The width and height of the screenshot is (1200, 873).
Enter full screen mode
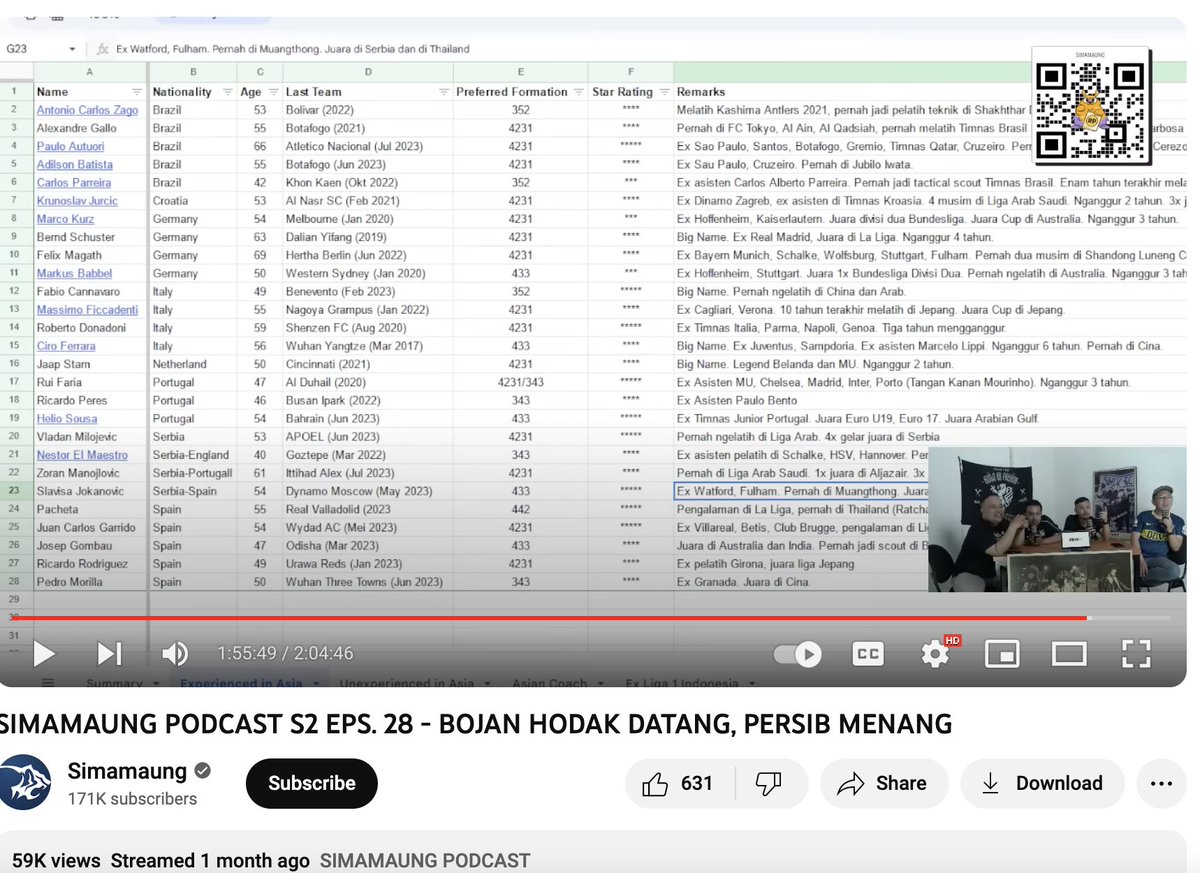click(1136, 654)
